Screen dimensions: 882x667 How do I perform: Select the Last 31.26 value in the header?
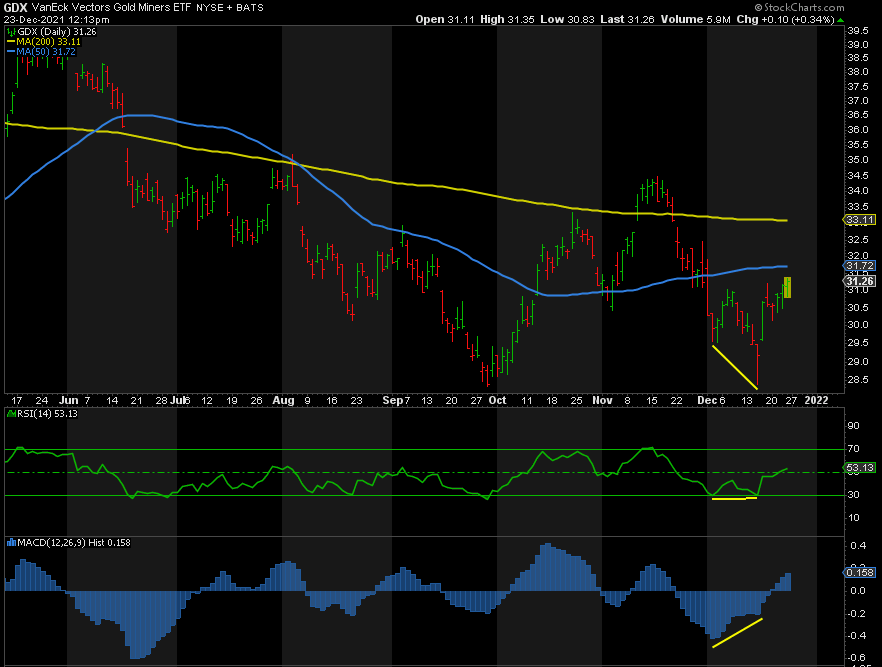pyautogui.click(x=627, y=20)
